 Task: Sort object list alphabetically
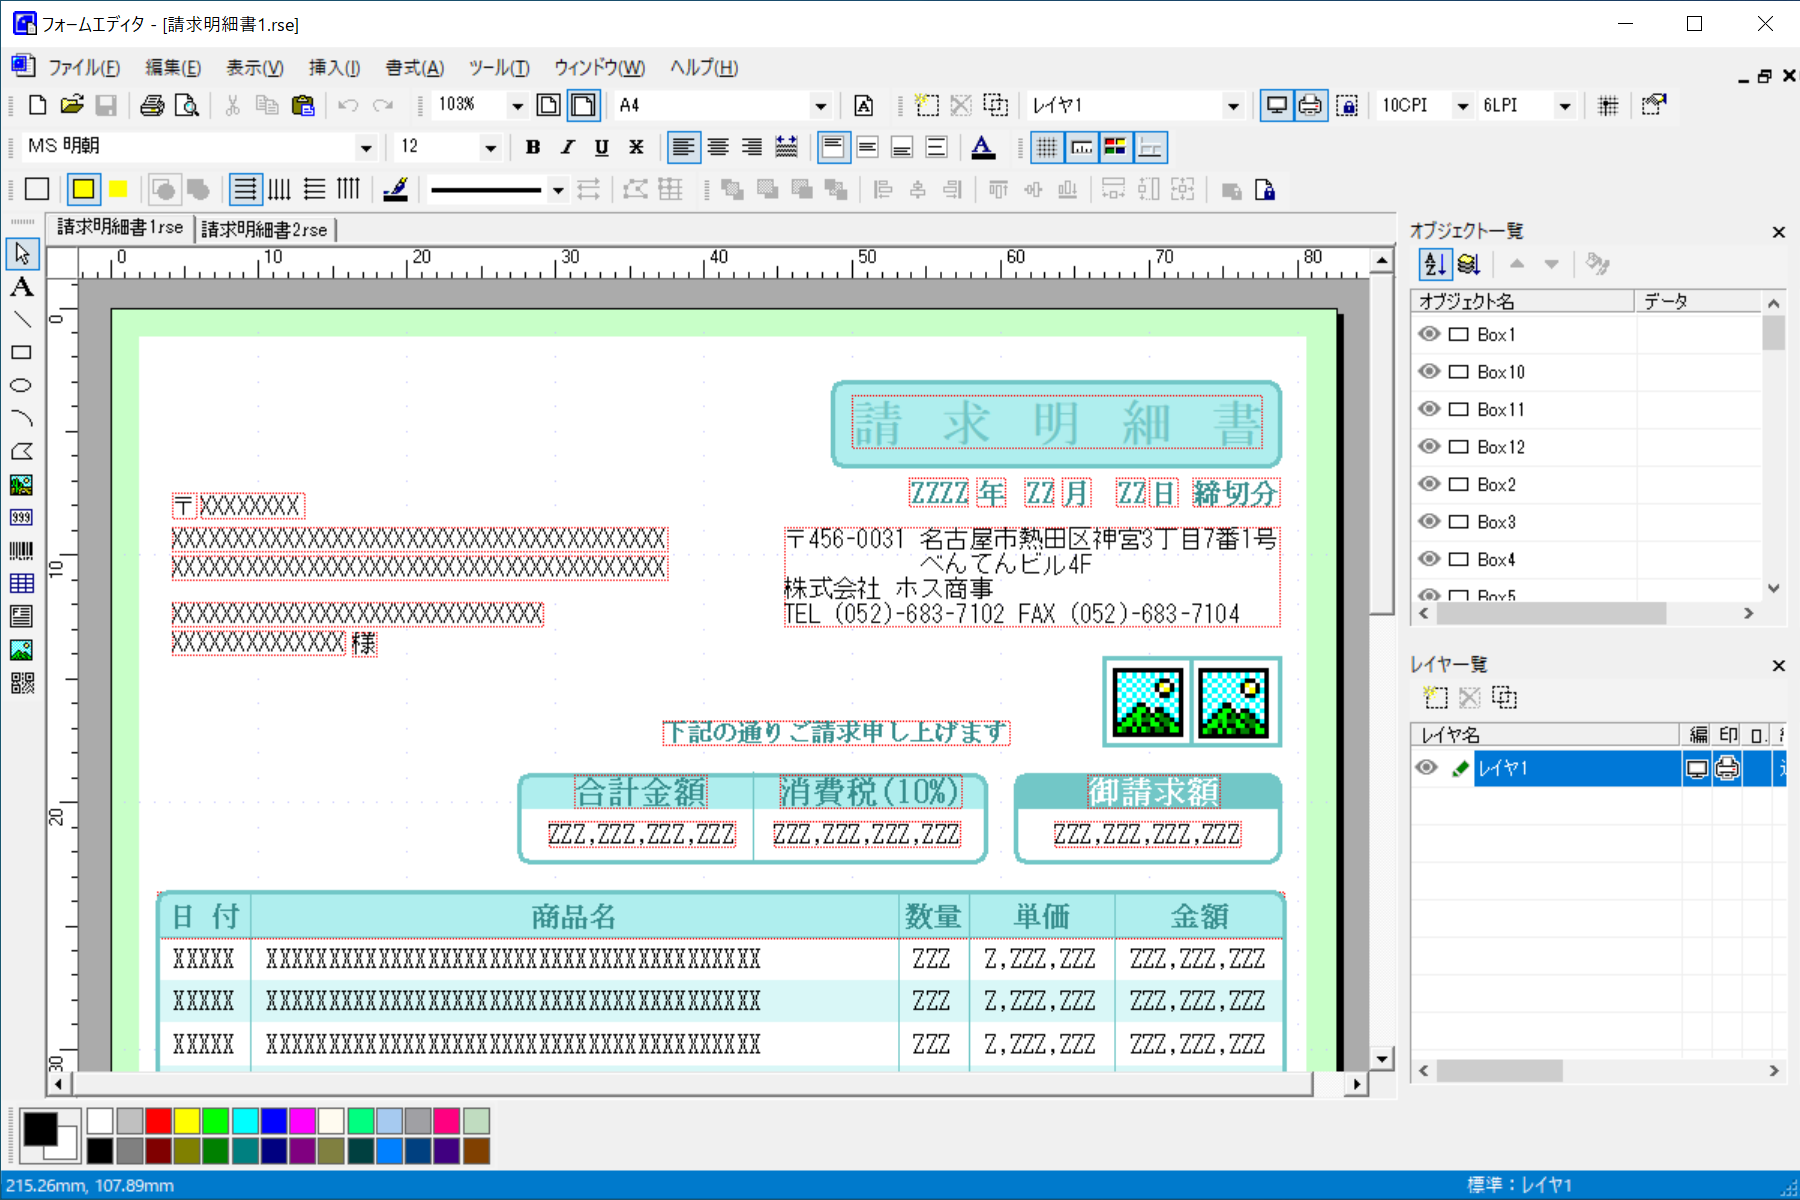point(1435,264)
